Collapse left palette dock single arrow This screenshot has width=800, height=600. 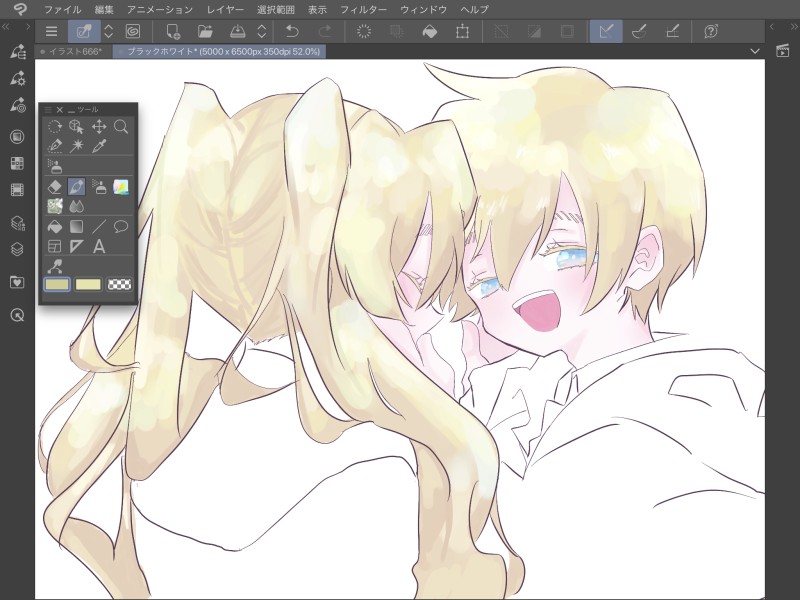[28, 27]
